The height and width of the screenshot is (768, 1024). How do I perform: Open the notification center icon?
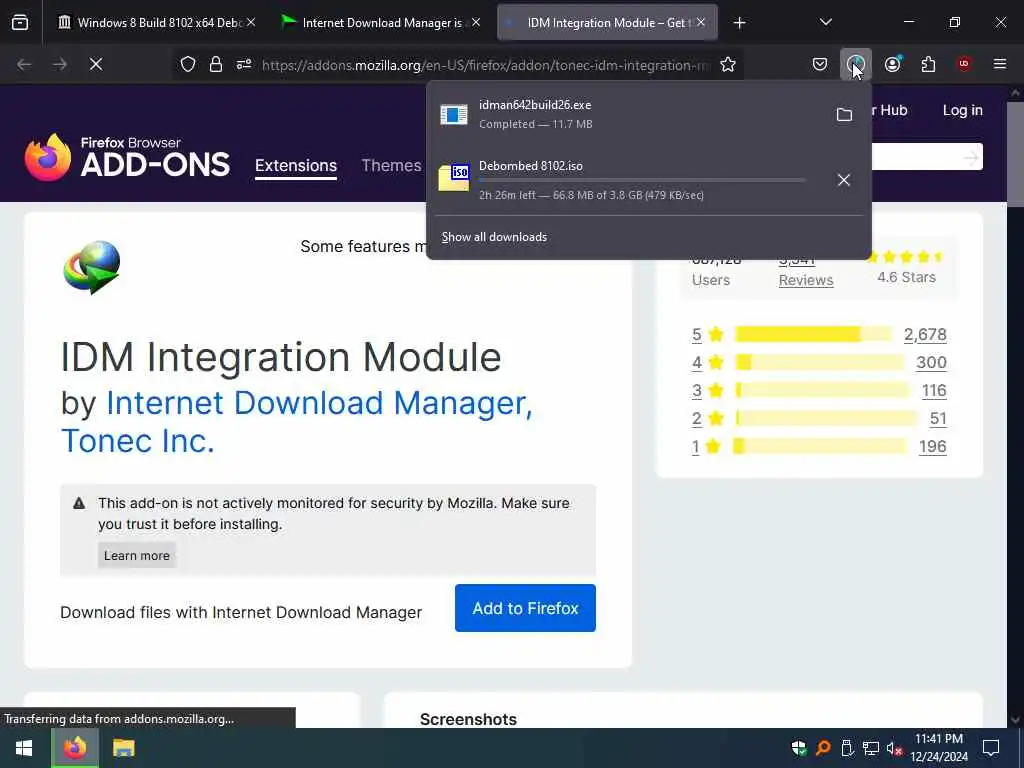(991, 748)
